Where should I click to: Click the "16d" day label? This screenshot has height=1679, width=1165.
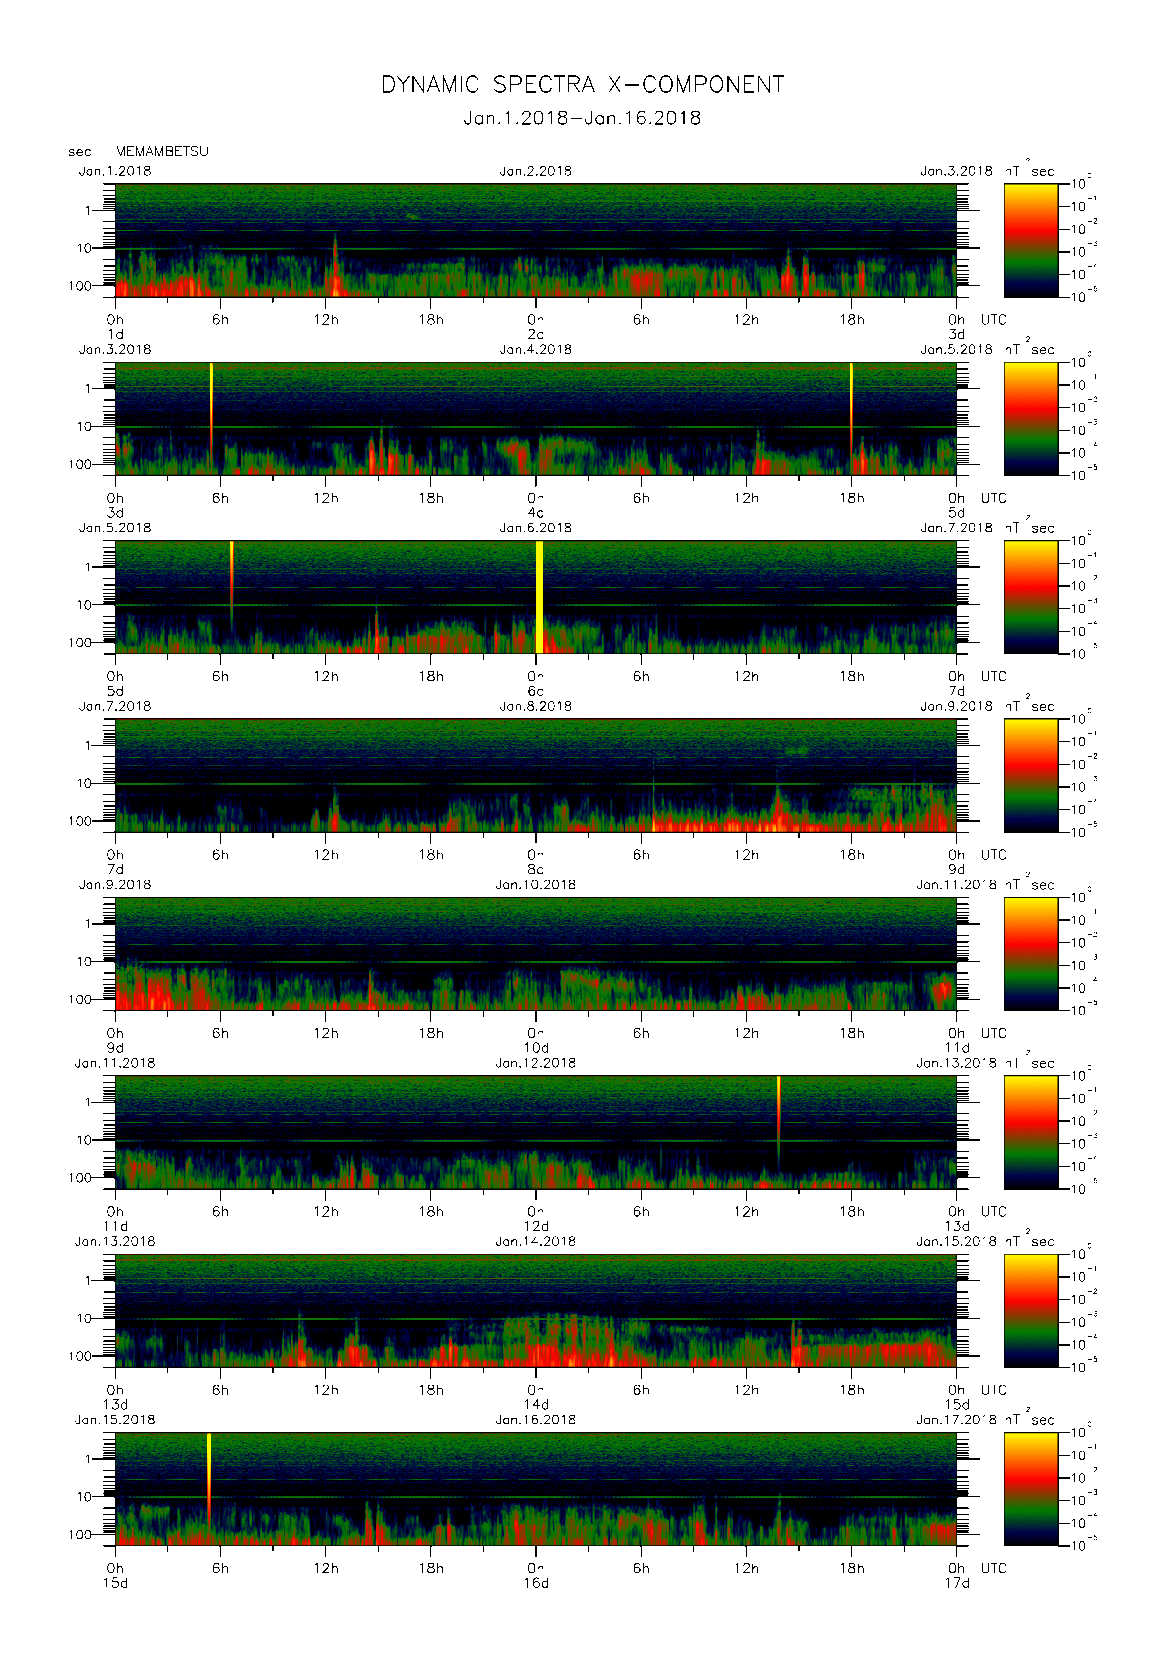coord(536,1583)
